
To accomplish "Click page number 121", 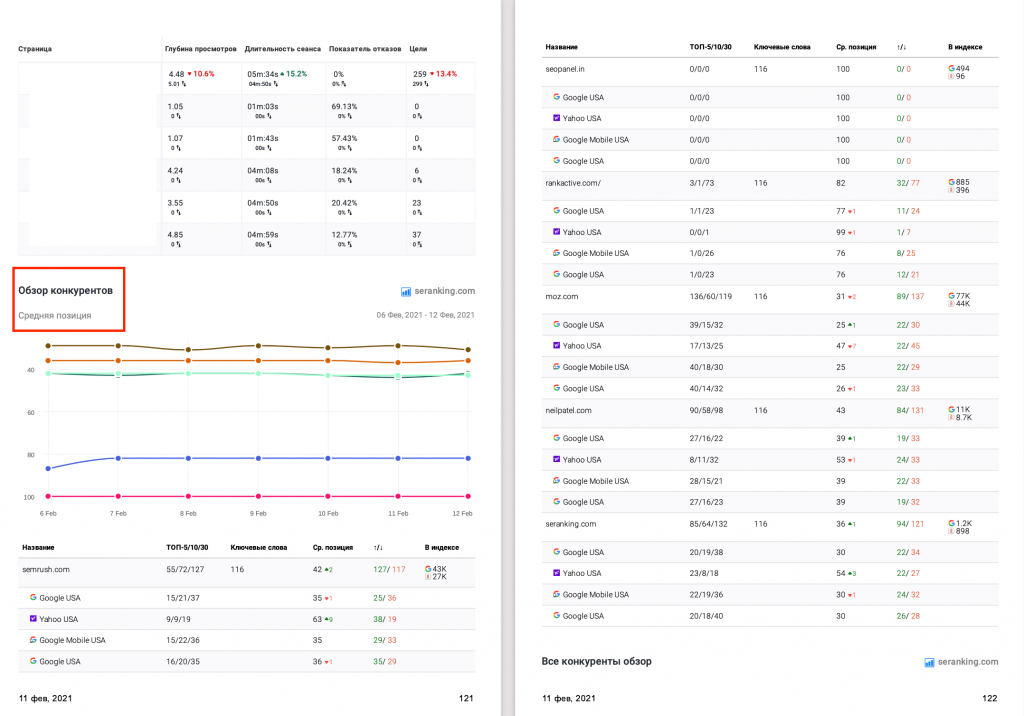I will coord(466,698).
